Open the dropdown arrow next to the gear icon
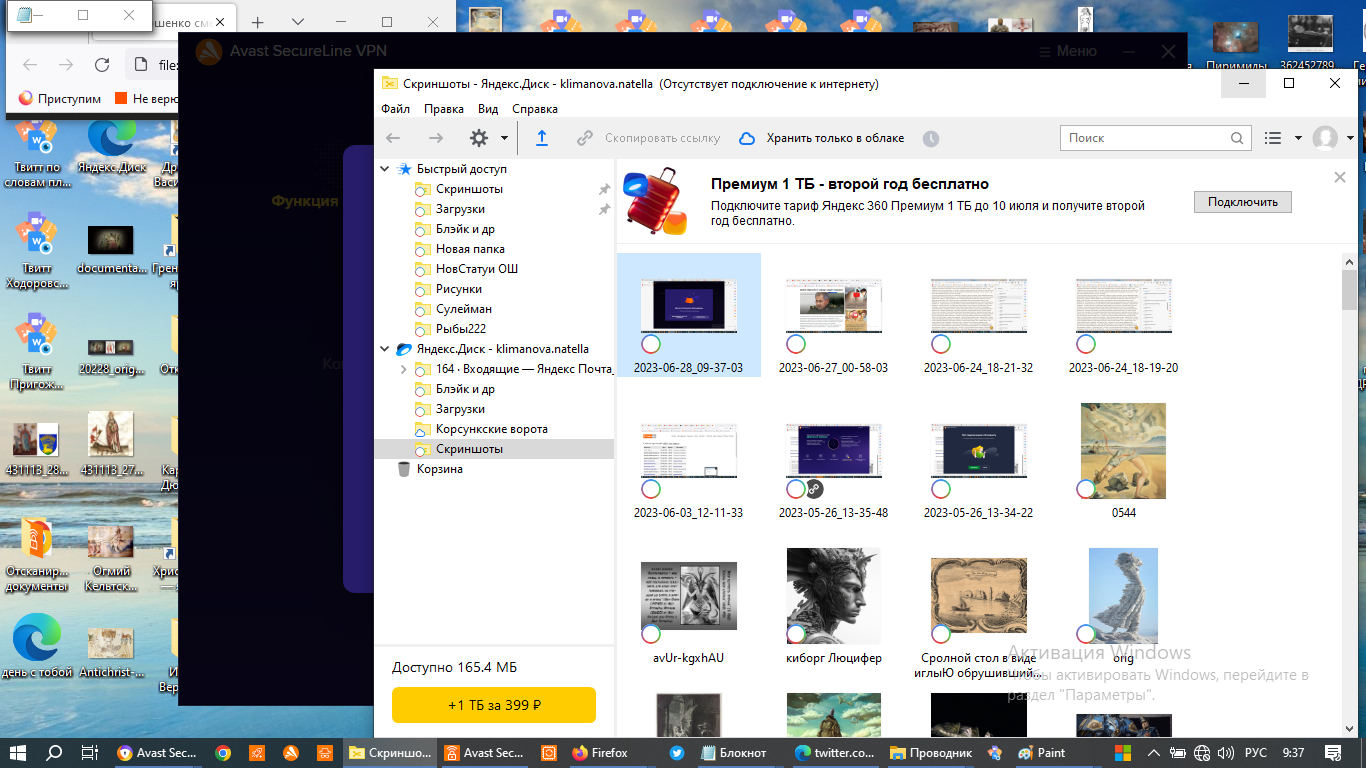The image size is (1366, 768). [504, 138]
